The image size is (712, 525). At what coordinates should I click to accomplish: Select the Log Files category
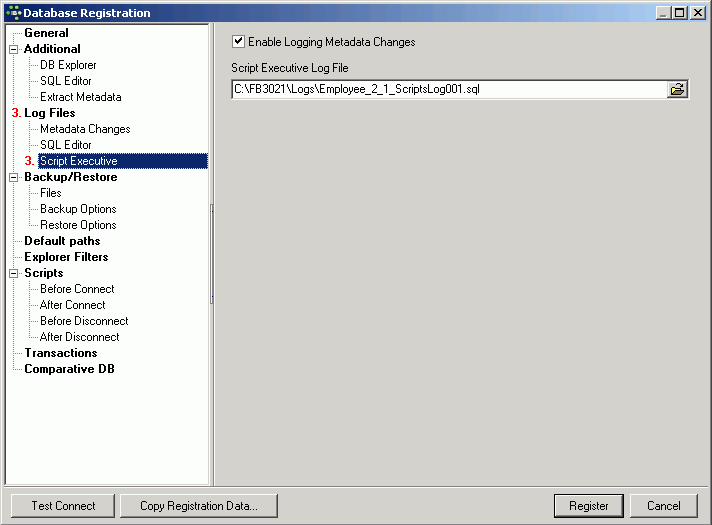pos(49,113)
